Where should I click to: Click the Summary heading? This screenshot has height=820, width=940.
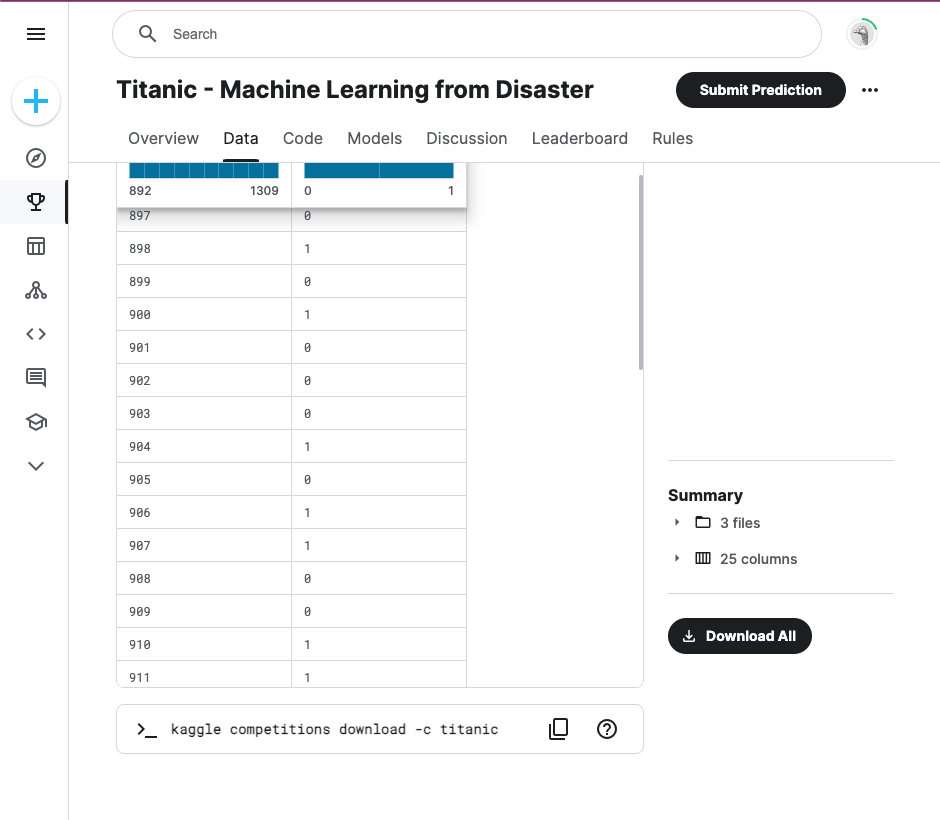coord(705,495)
